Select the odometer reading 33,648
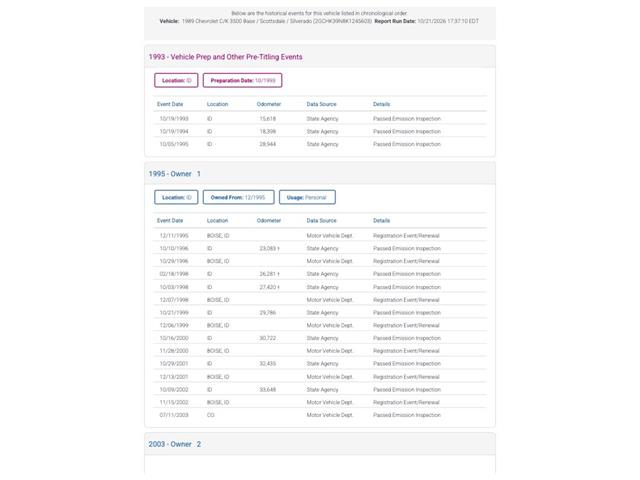640x480 pixels. coord(268,389)
